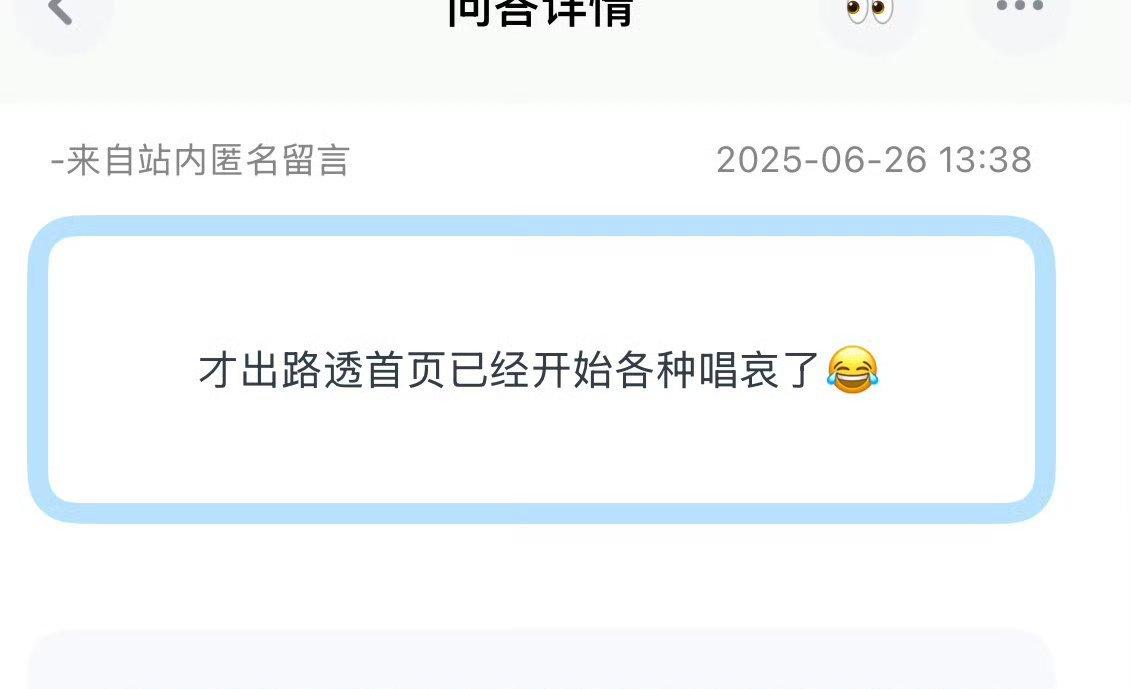Click the light blue border of the question card

click(541, 225)
